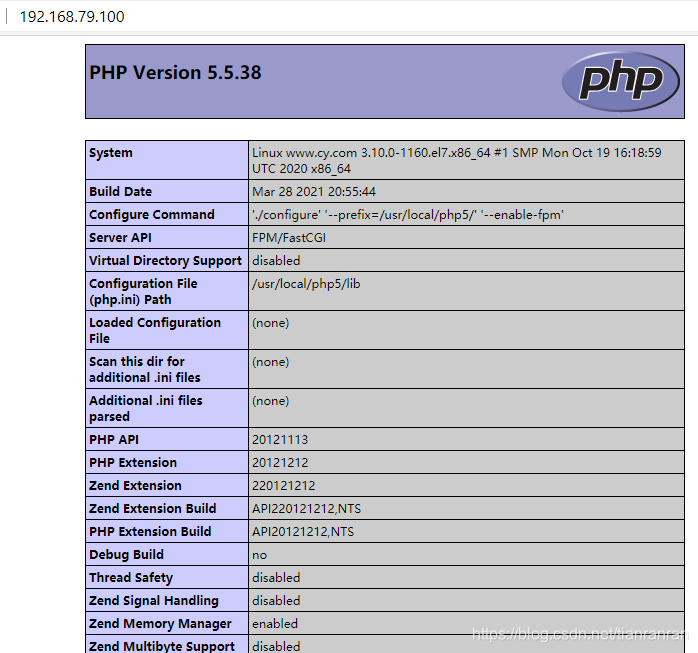Click the /usr/local/php5/lib value

pos(306,284)
